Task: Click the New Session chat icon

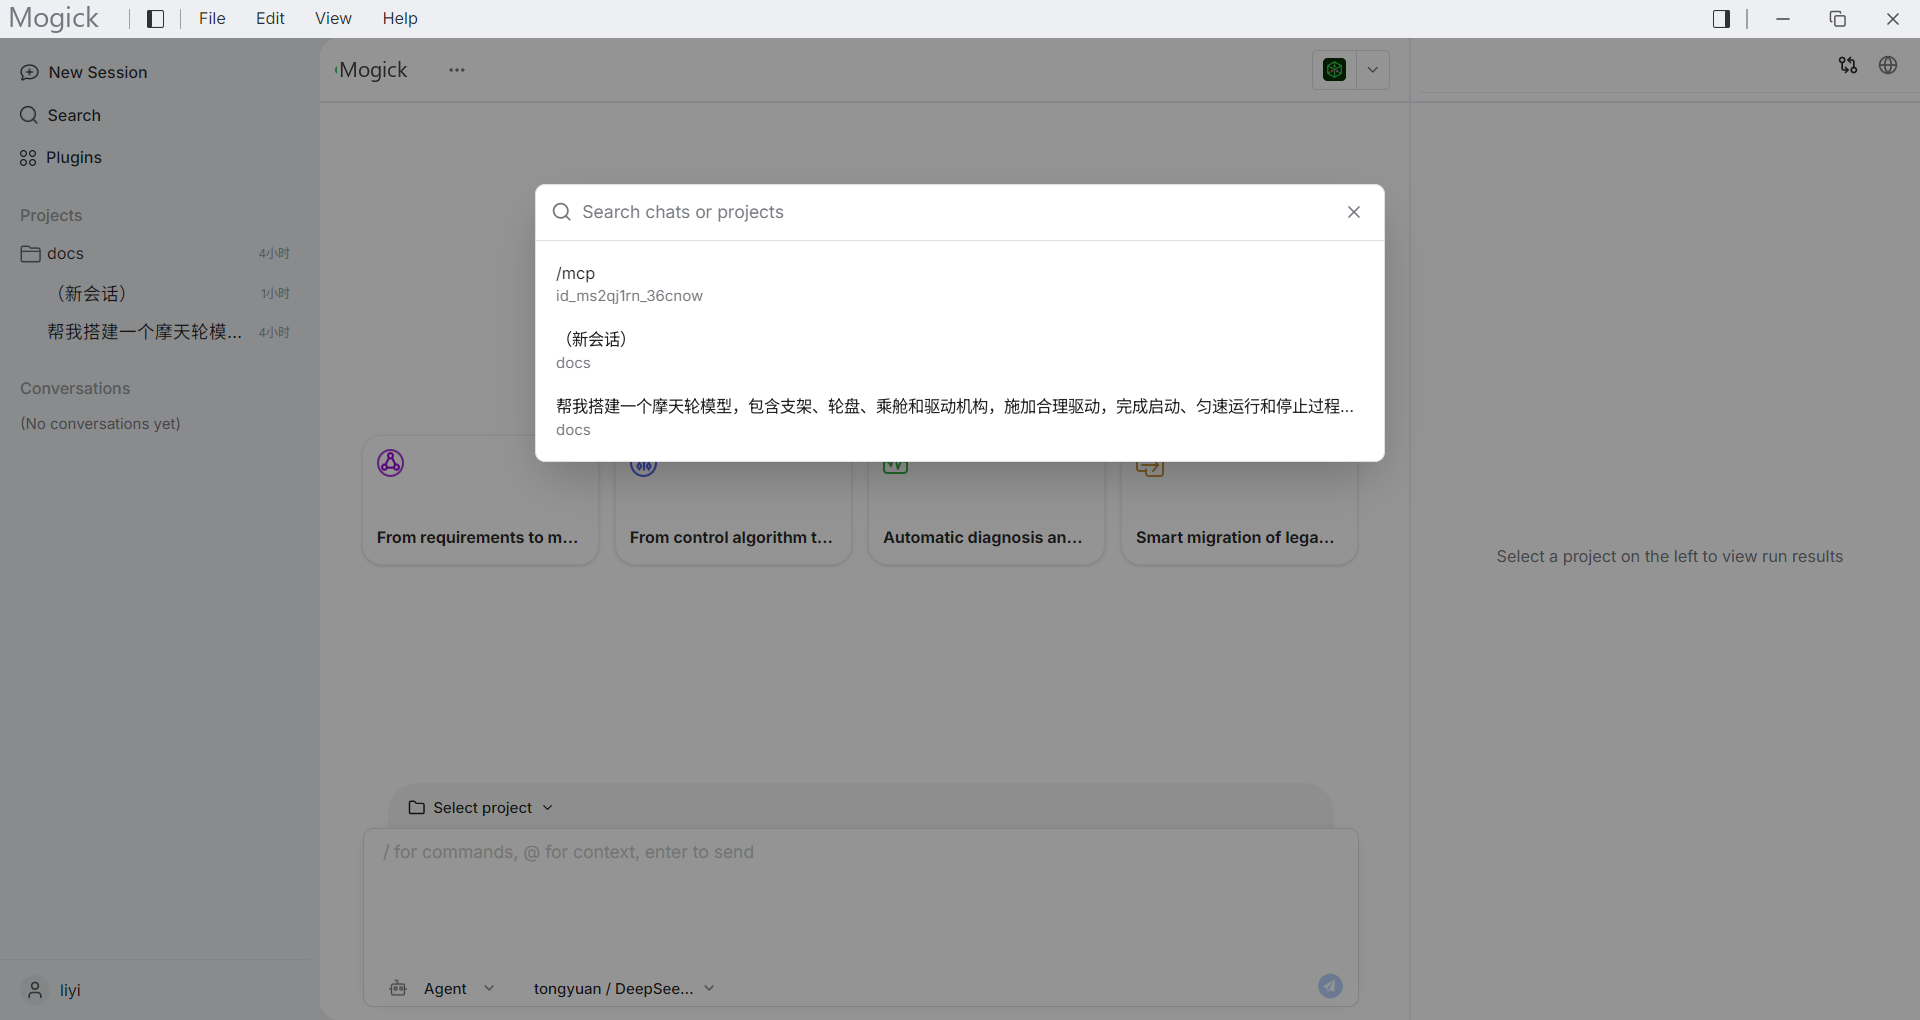Action: pos(29,72)
